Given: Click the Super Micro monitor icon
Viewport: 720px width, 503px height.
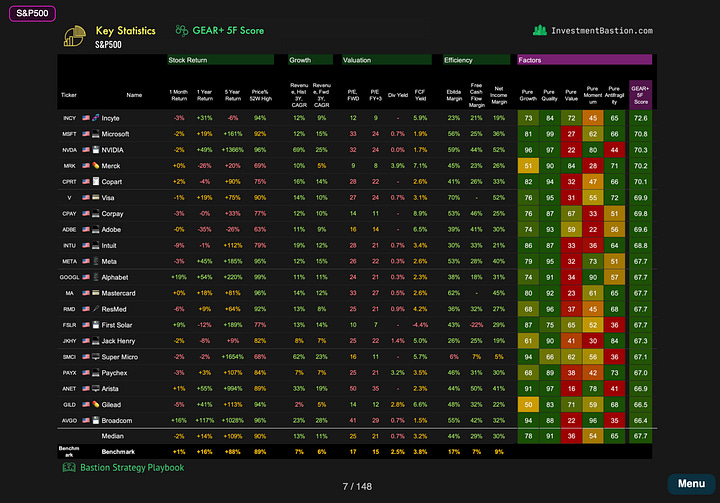Looking at the screenshot, I should pyautogui.click(x=96, y=356).
